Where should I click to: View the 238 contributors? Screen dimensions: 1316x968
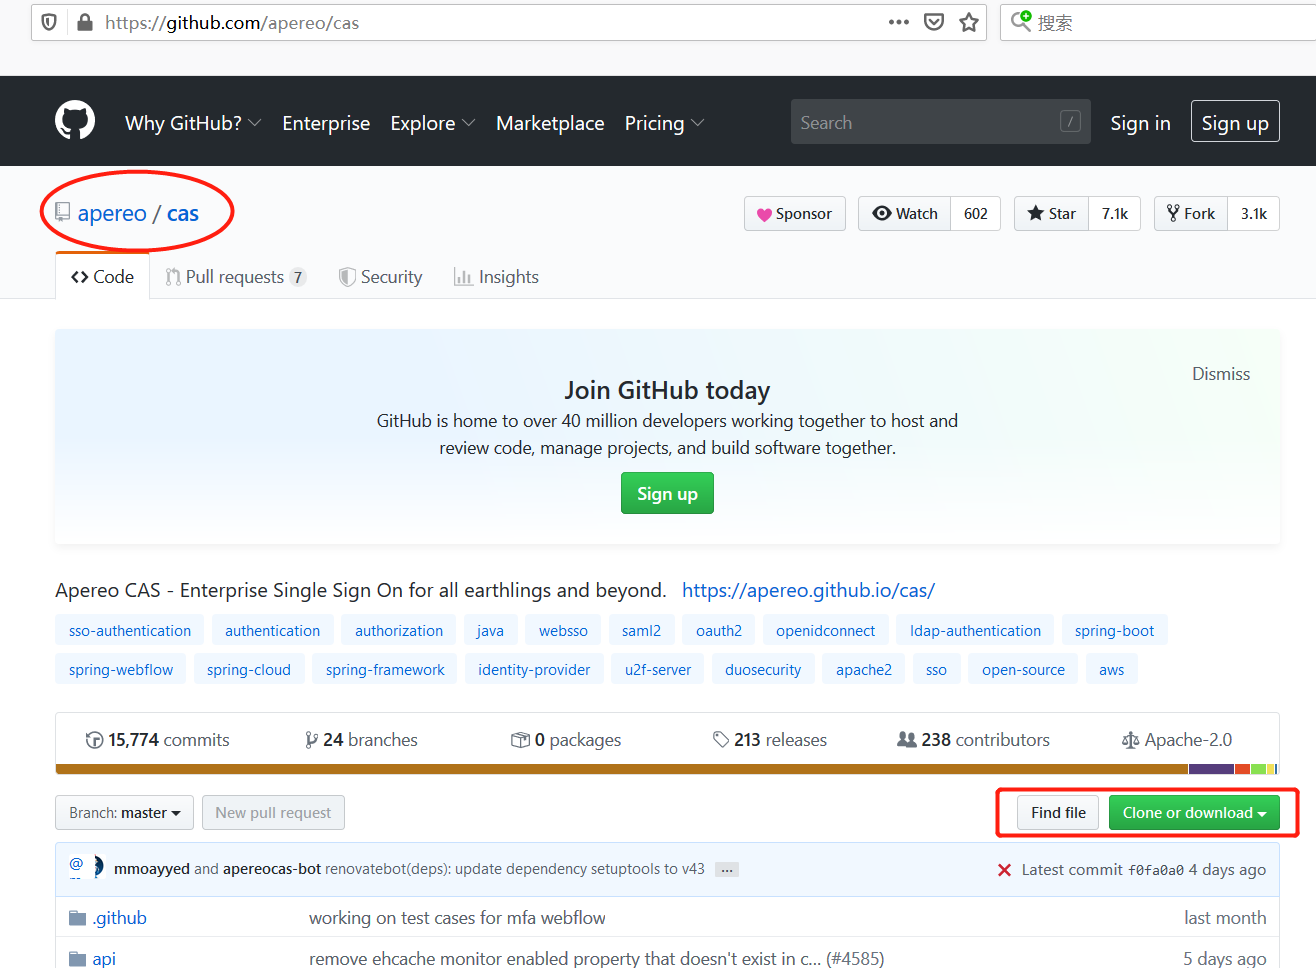click(x=974, y=740)
